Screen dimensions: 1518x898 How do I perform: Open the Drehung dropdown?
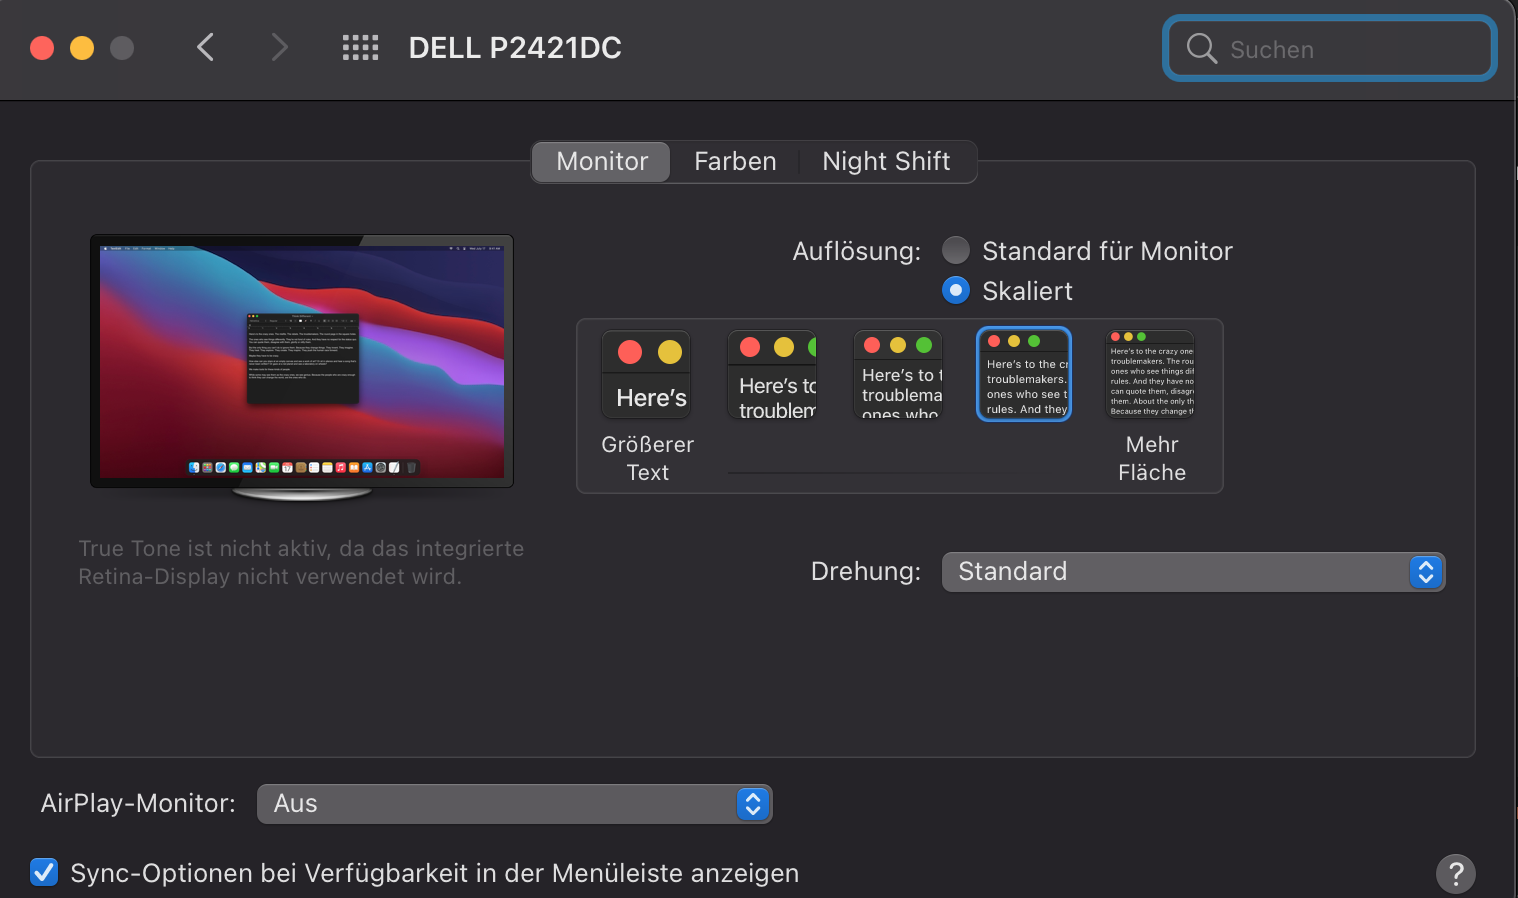[x=1193, y=572]
